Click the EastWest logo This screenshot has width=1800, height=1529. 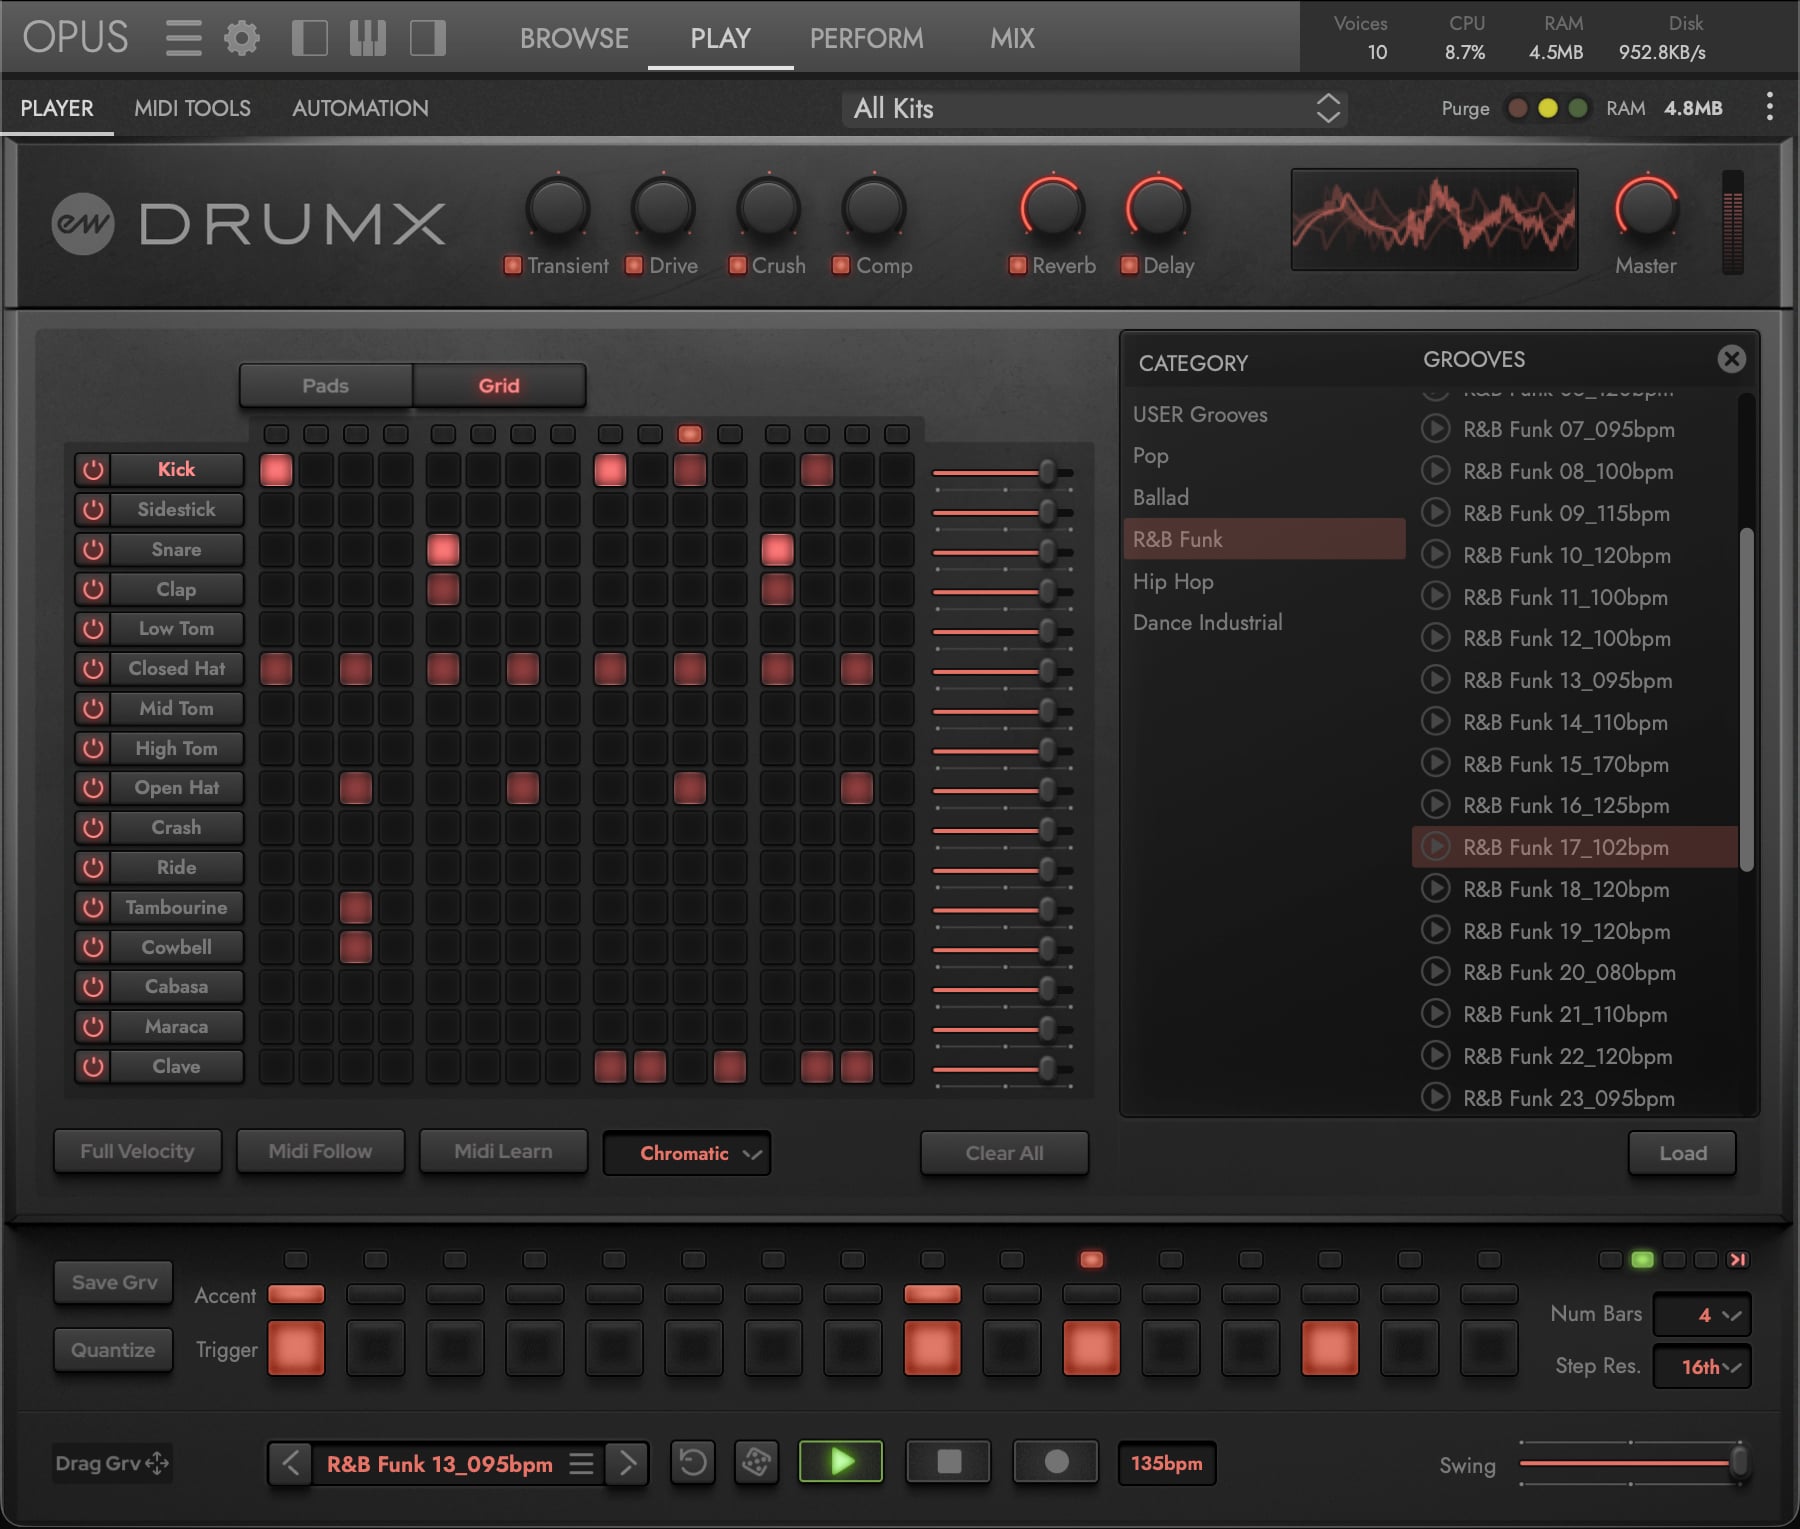pos(83,223)
